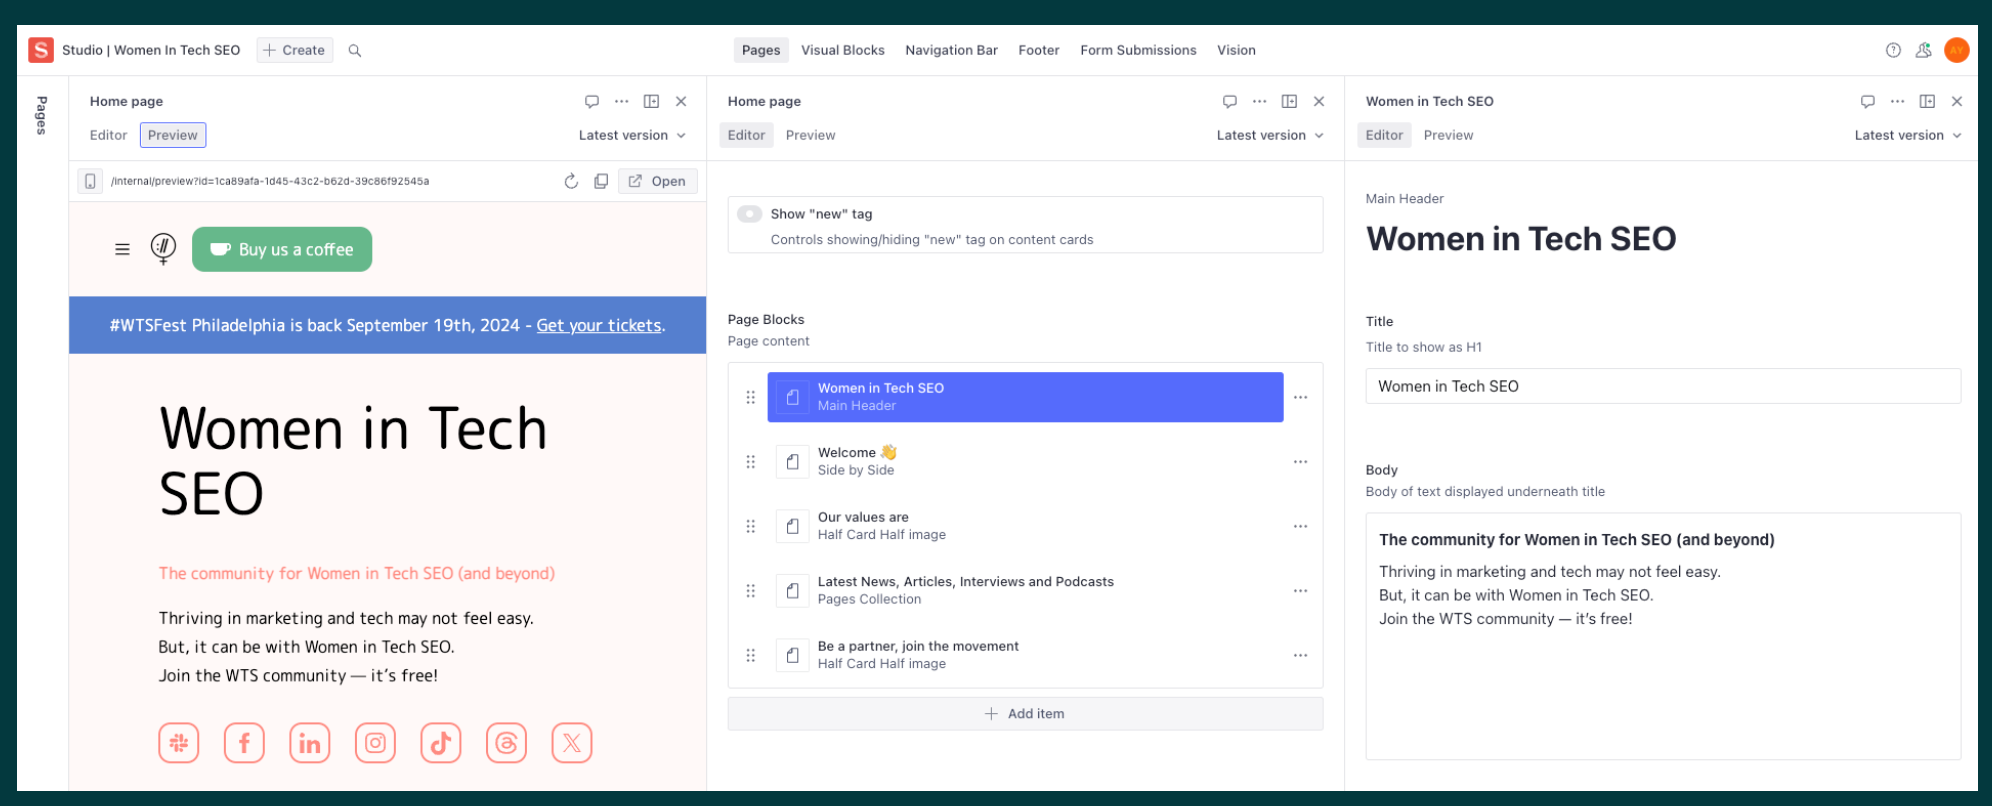Switch to the Visual Blocks tab

click(x=843, y=50)
